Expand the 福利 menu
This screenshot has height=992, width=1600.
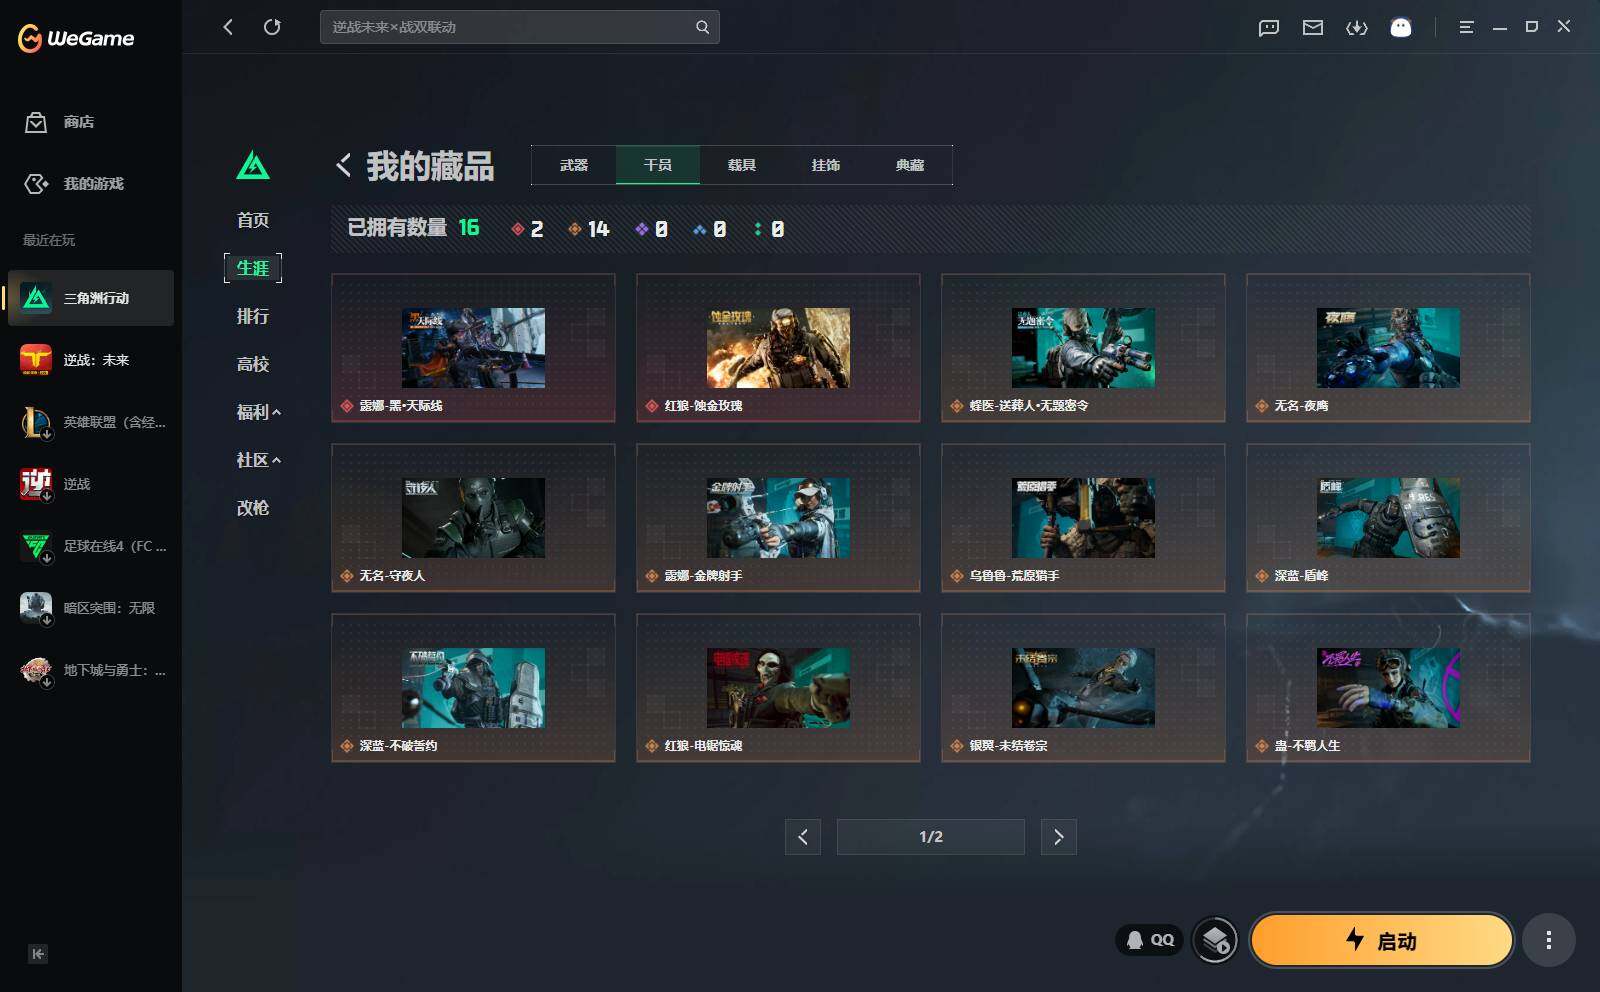tap(258, 412)
